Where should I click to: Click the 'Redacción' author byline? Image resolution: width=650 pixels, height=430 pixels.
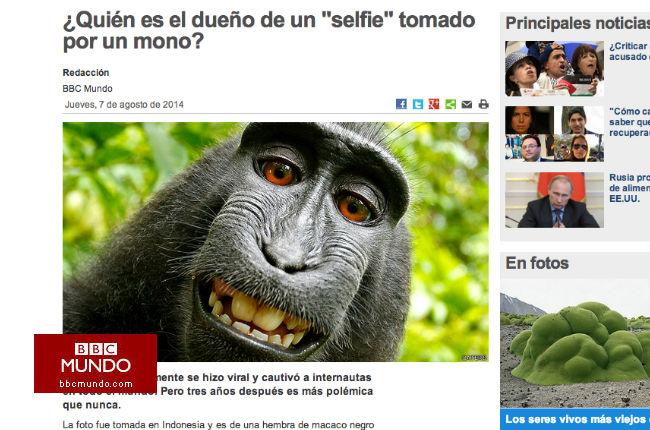click(86, 73)
